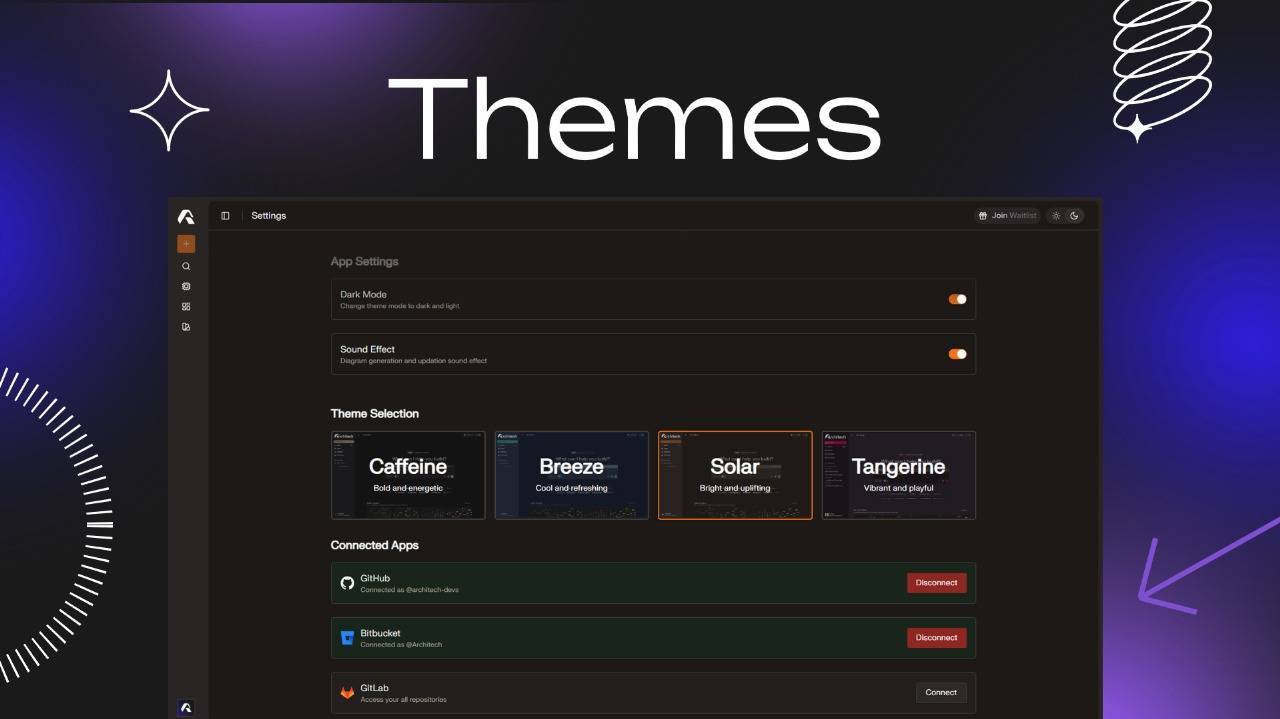Click the GitHub logo in Connected Apps
This screenshot has width=1280, height=719.
point(347,582)
